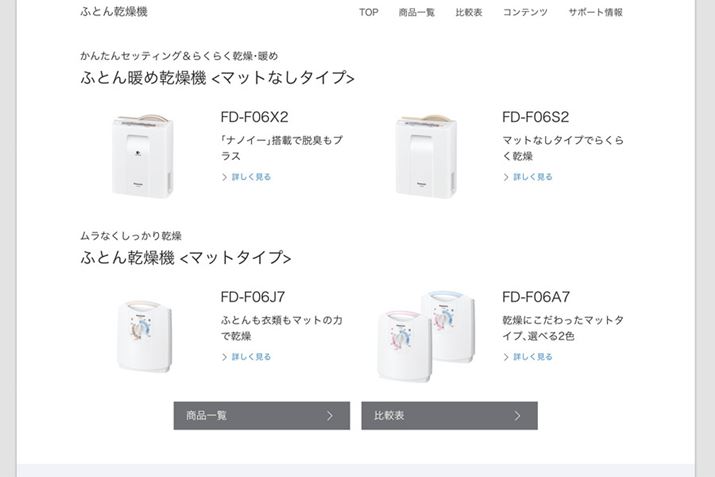715x477 pixels.
Task: Click the chevron arrow on 商品一覧 button
Action: 330,416
